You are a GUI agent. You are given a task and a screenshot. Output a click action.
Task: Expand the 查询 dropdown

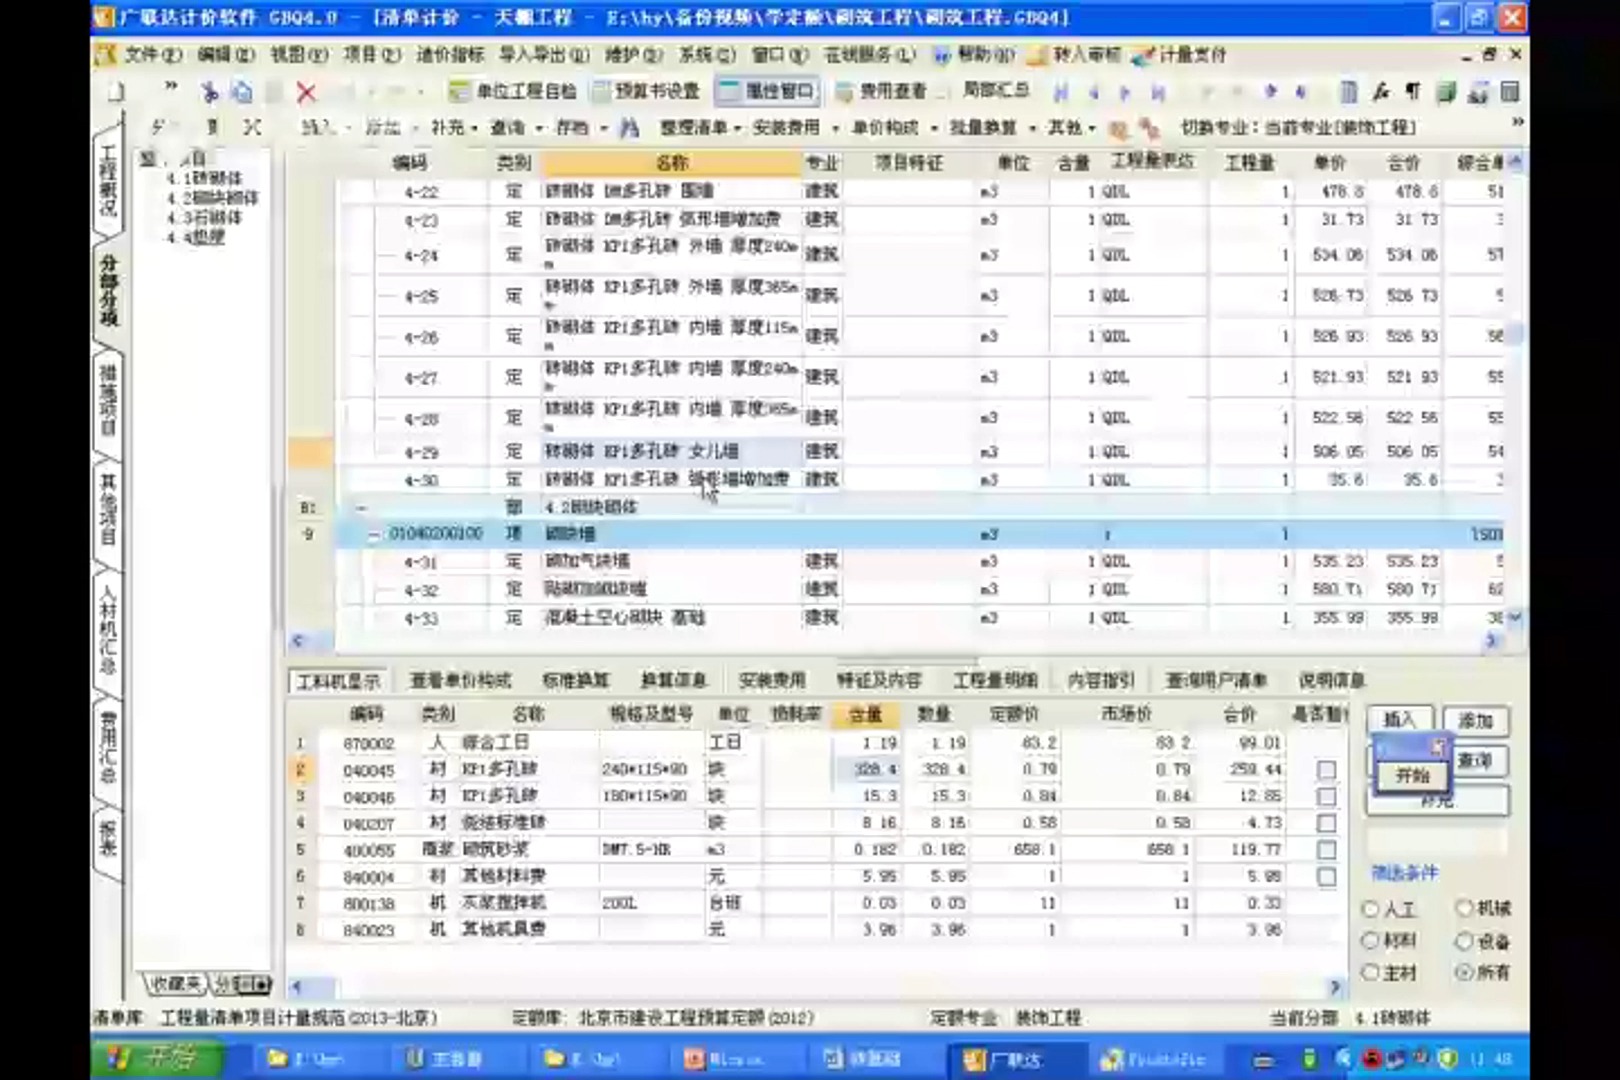coord(538,128)
